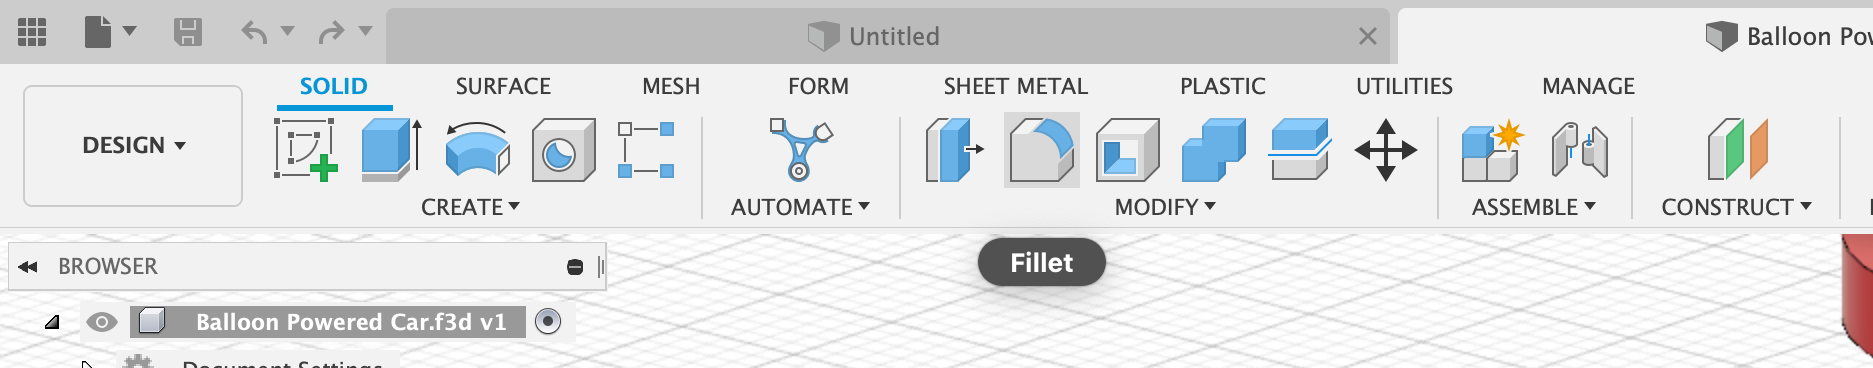Collapse the Browser panel with double arrows
1873x368 pixels.
(28, 267)
